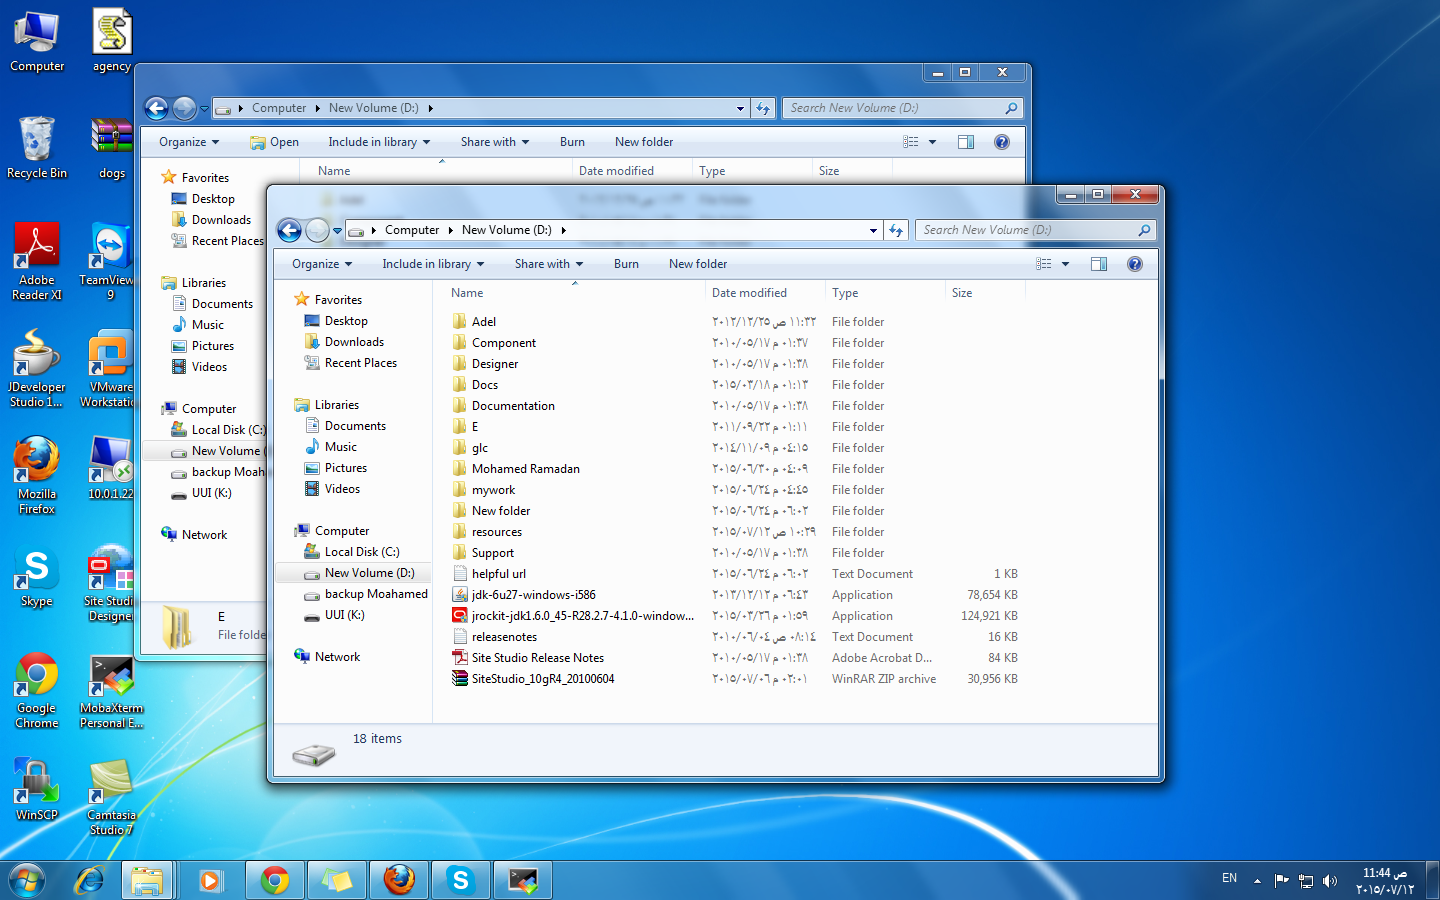
Task: Launch Google Chrome from the taskbar
Action: tap(274, 880)
